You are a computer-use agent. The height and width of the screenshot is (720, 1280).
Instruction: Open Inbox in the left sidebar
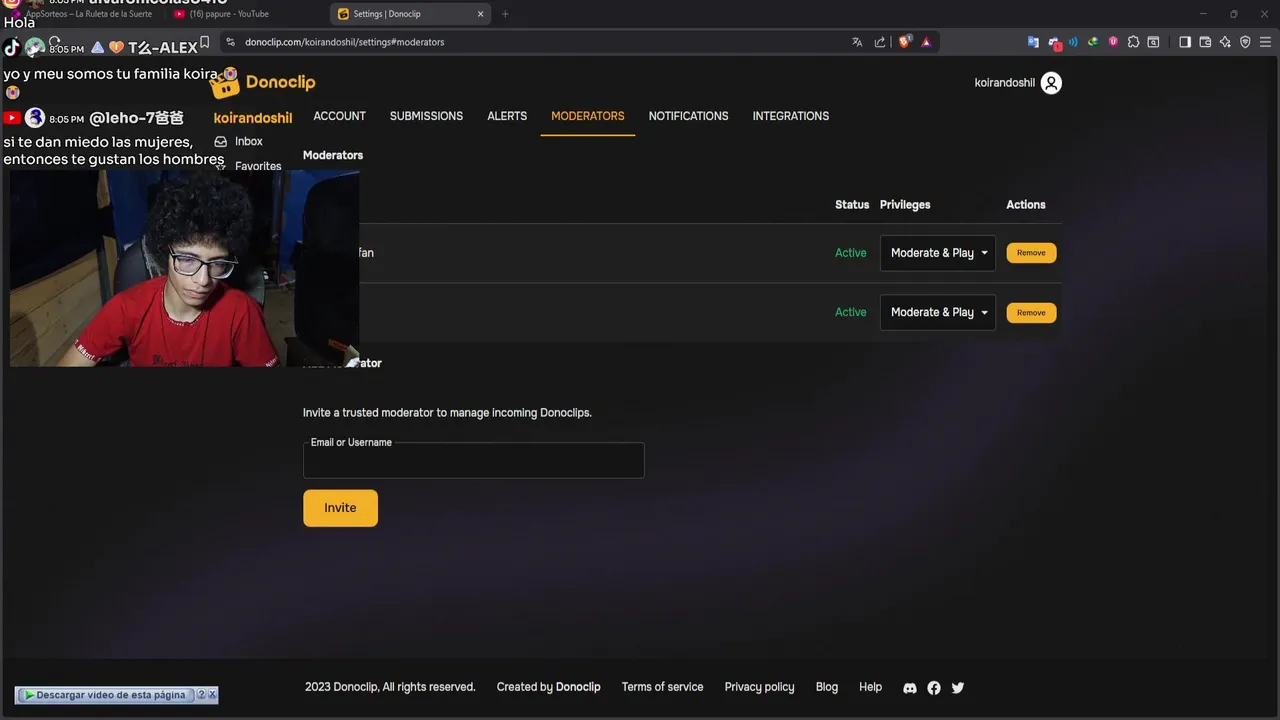coord(249,142)
